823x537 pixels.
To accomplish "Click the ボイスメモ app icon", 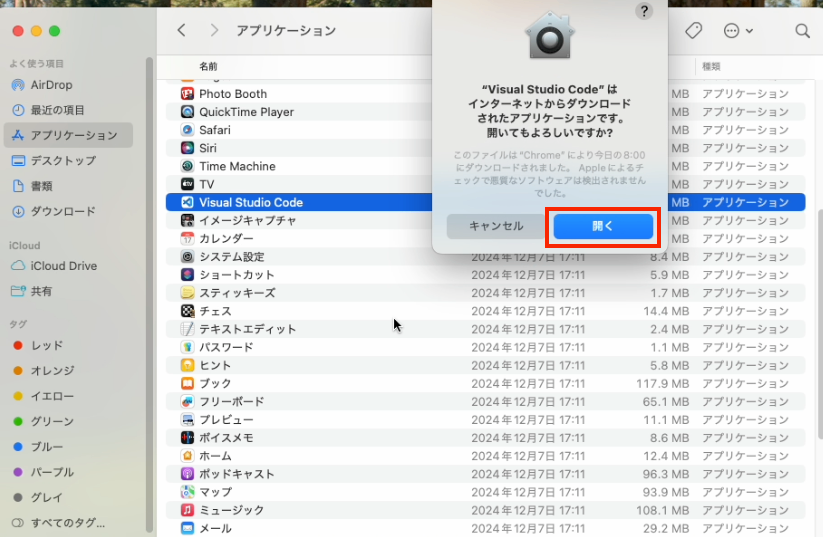I will click(x=187, y=438).
